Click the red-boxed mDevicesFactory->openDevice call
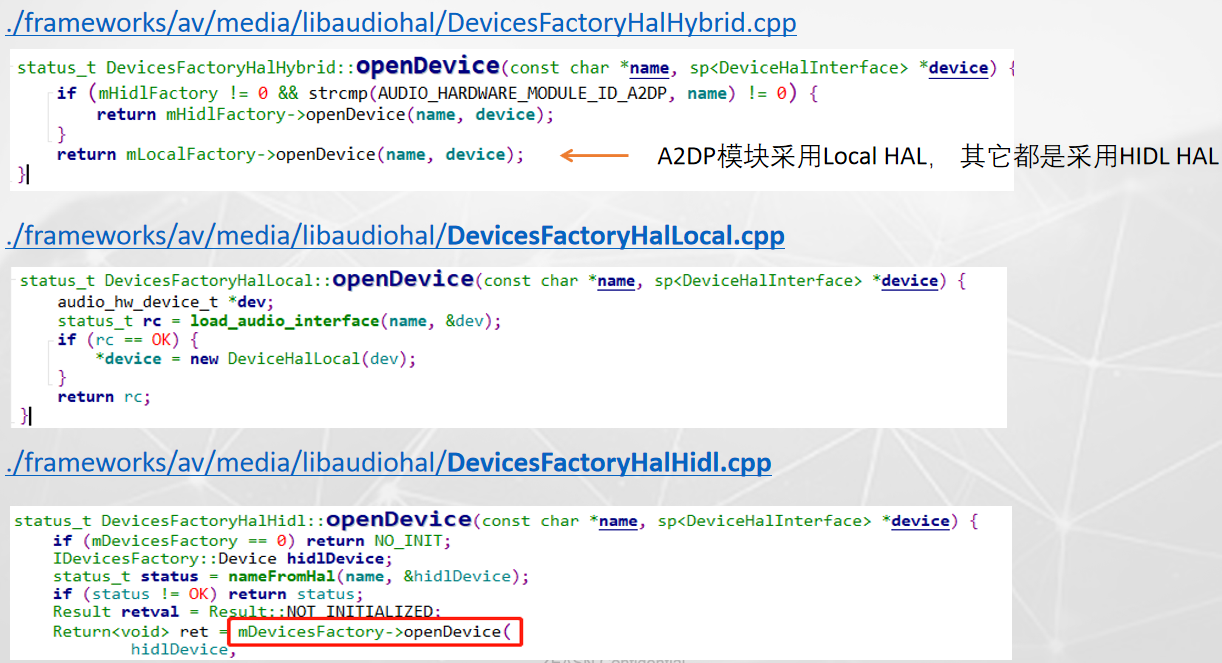 click(375, 632)
